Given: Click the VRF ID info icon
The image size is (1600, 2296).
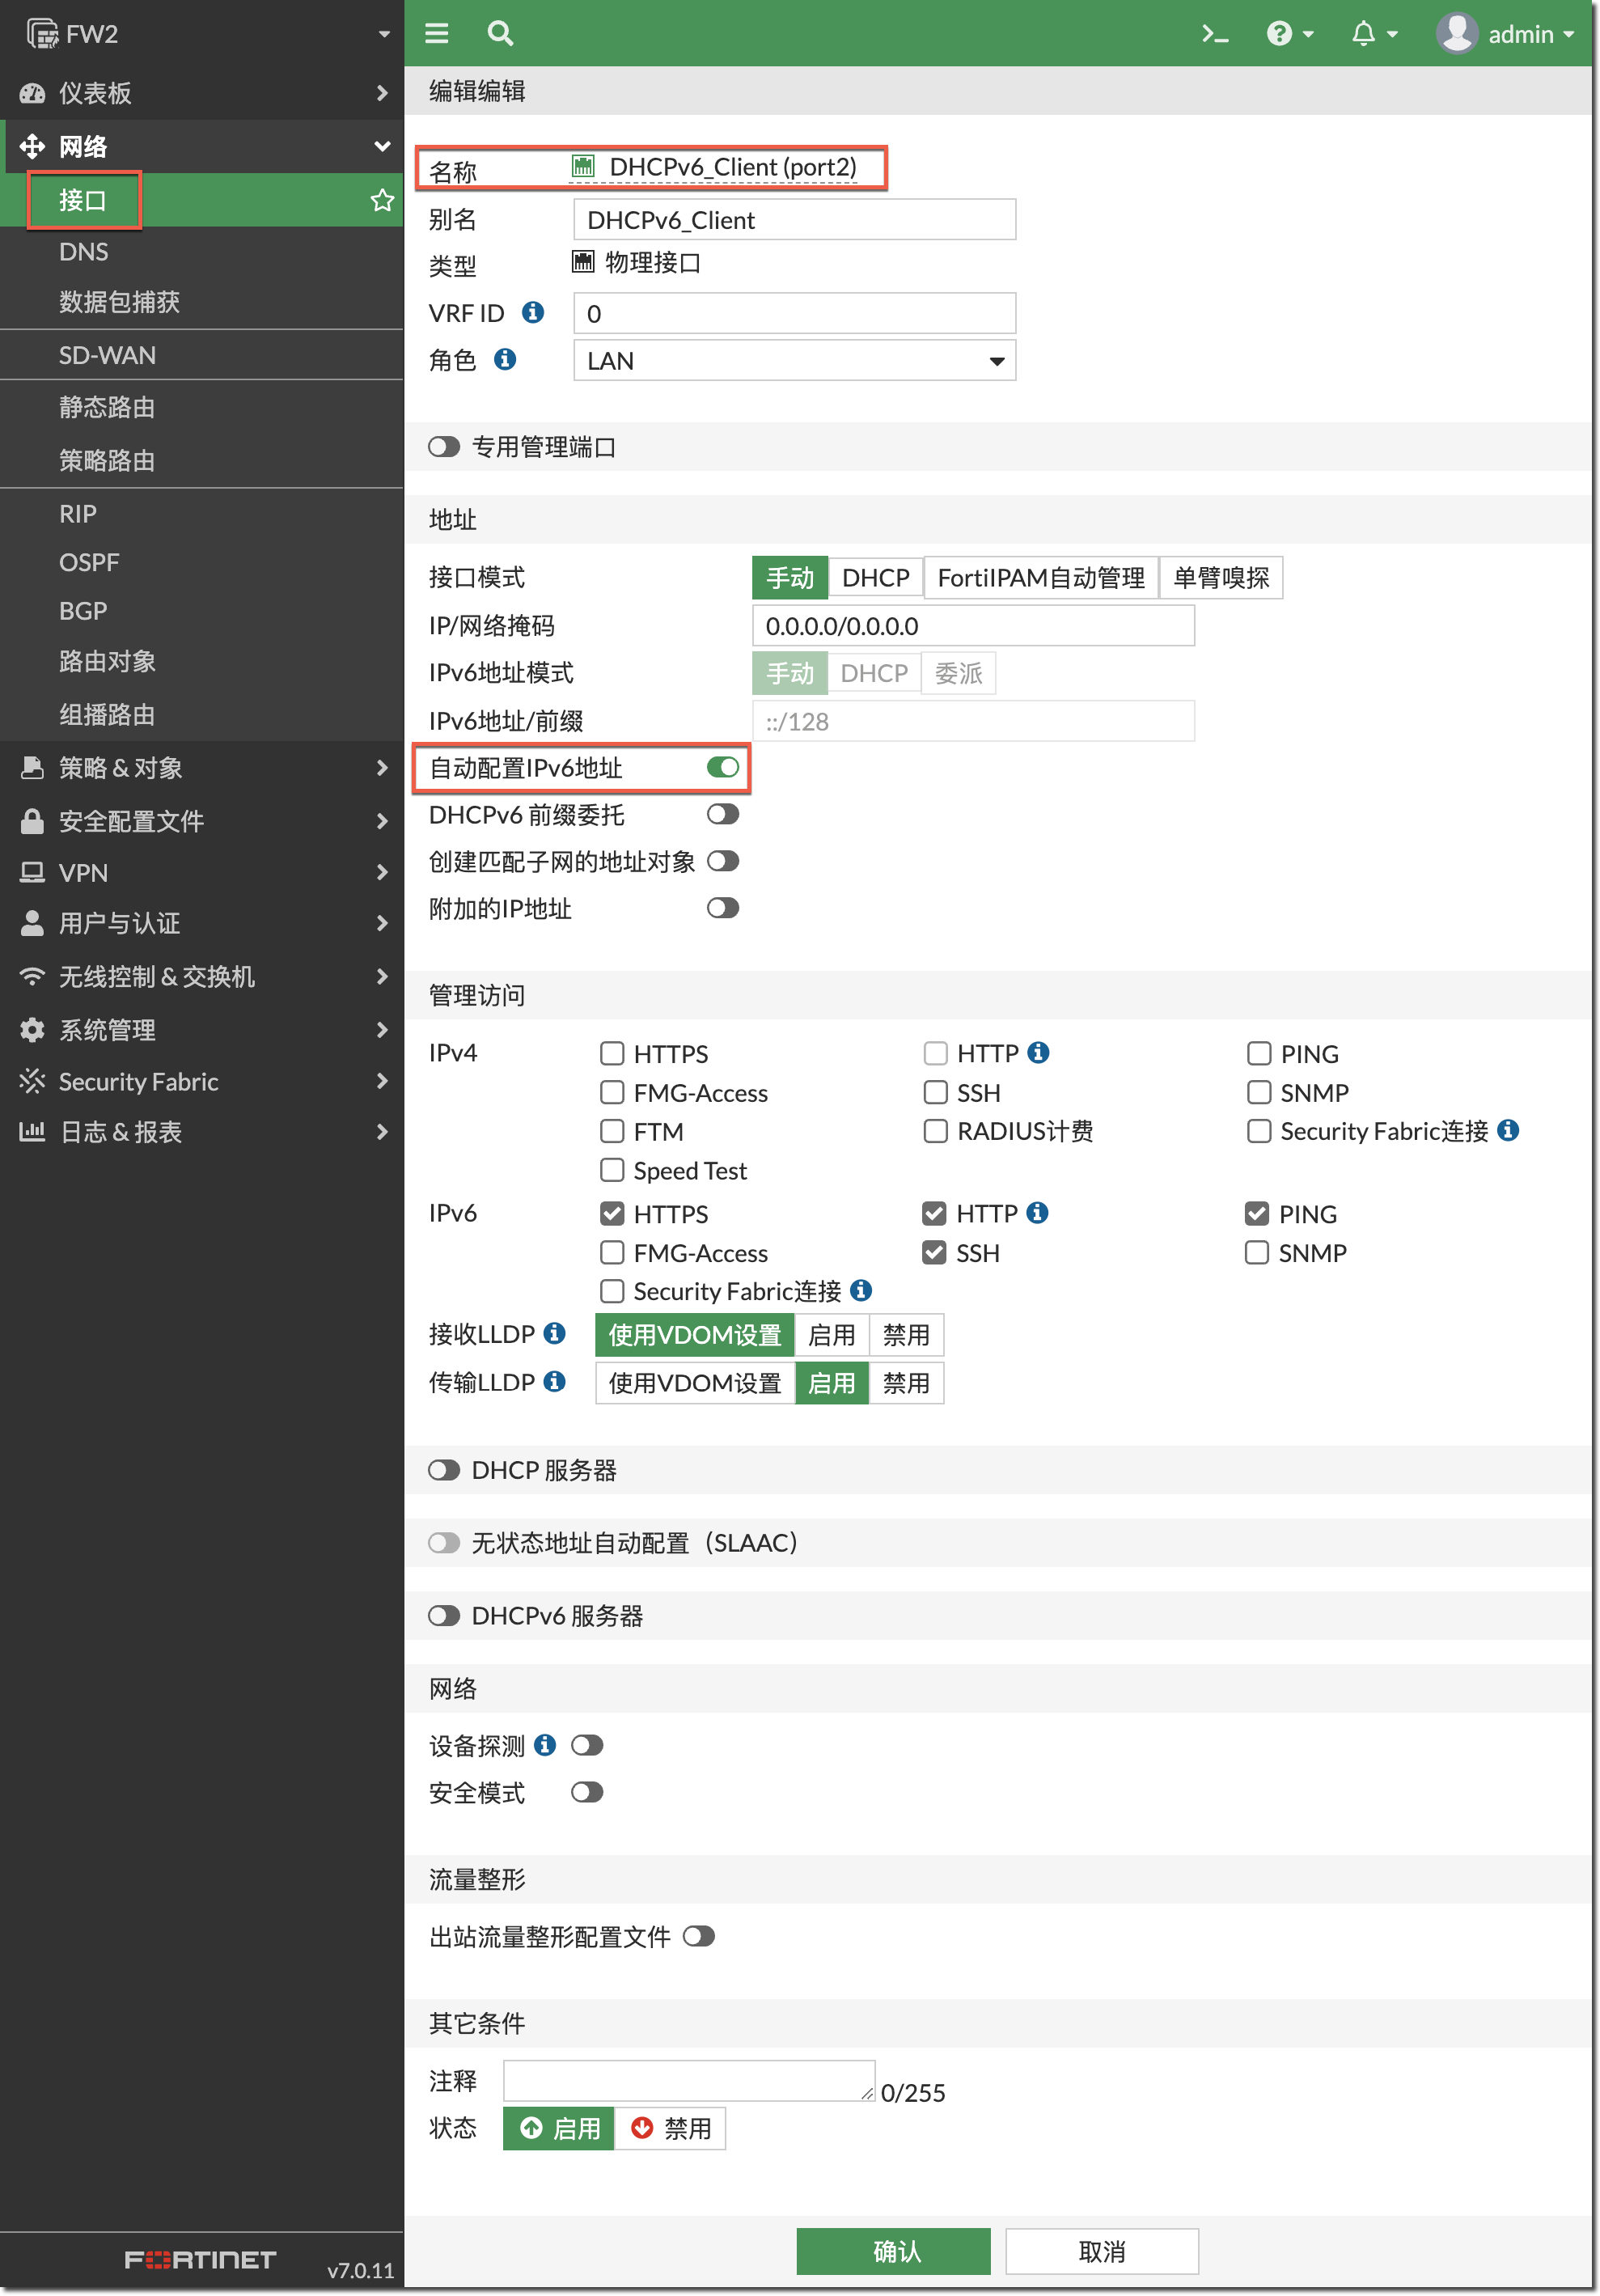Looking at the screenshot, I should (x=533, y=312).
